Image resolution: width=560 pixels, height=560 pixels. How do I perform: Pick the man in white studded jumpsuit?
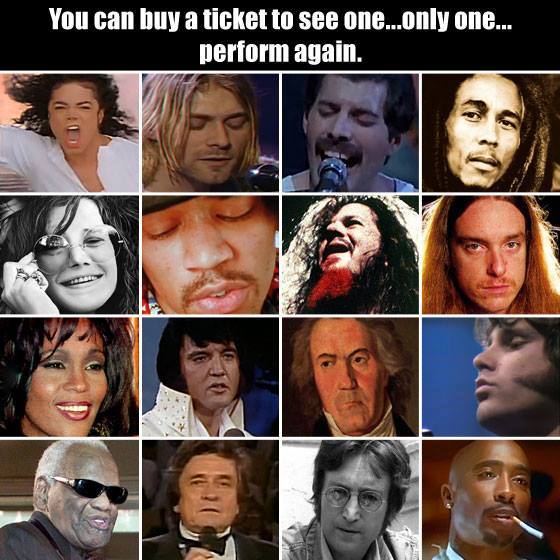(210, 377)
